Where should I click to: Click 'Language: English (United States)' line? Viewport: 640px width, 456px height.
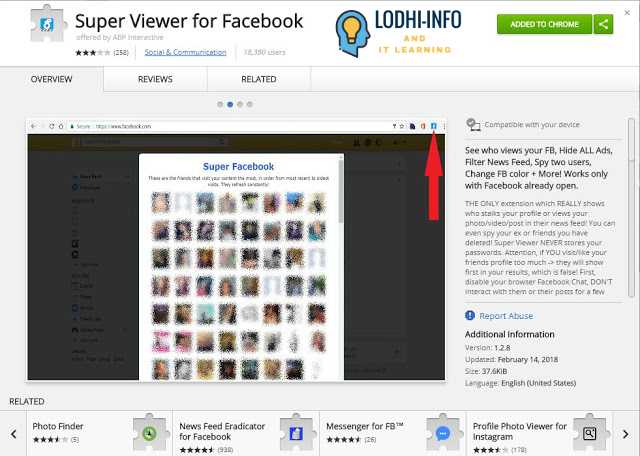click(x=520, y=383)
